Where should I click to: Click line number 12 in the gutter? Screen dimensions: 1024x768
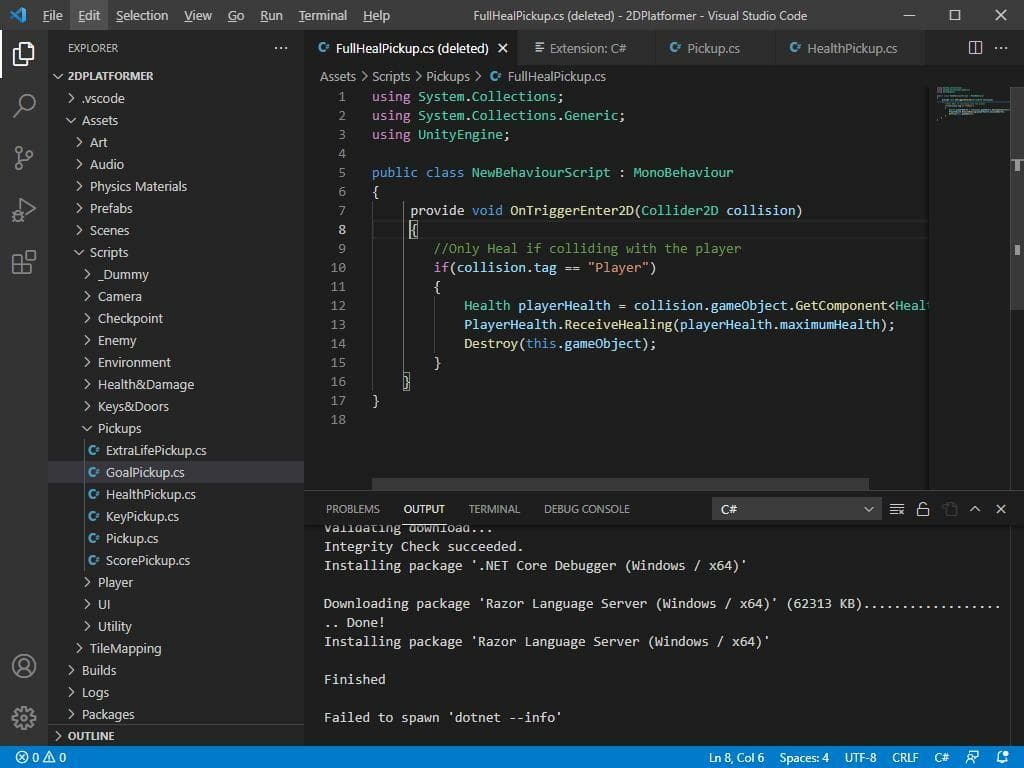[338, 305]
